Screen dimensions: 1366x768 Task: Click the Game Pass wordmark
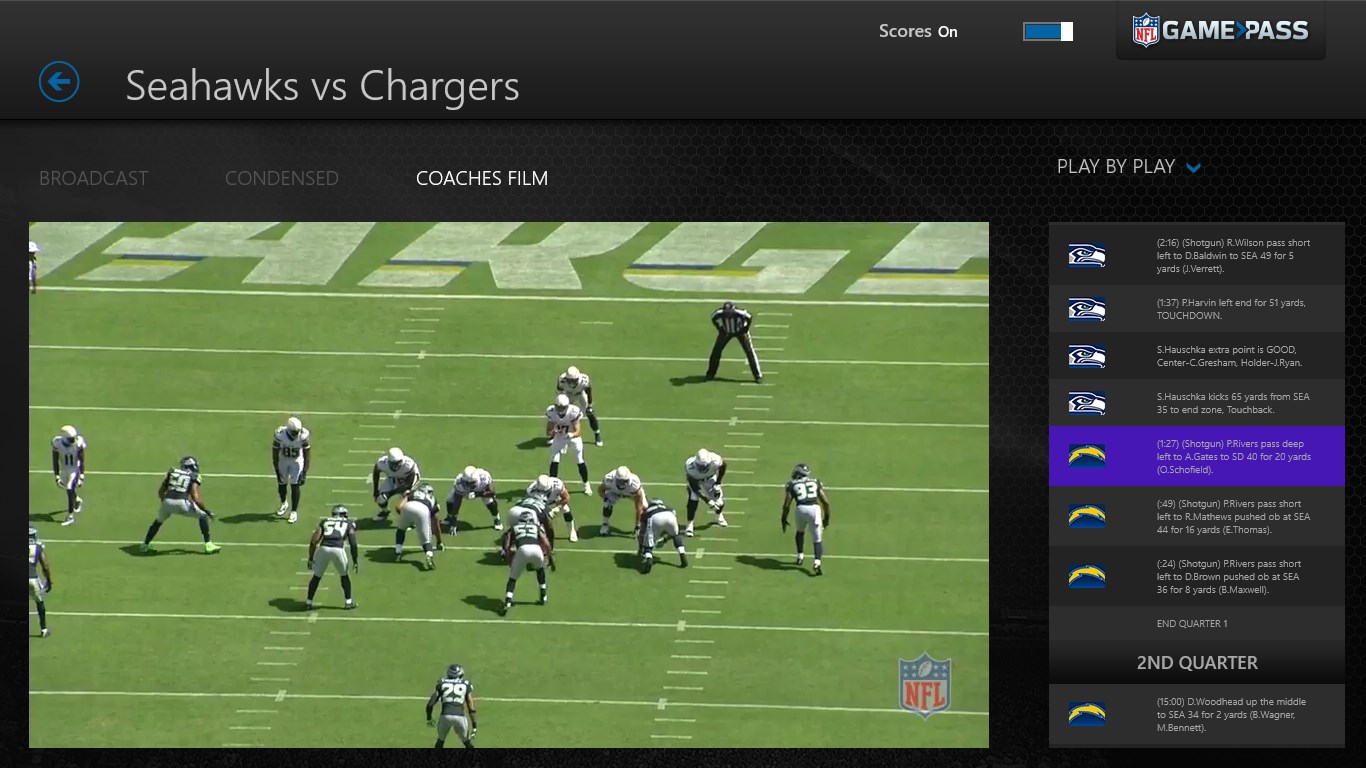pyautogui.click(x=1235, y=30)
